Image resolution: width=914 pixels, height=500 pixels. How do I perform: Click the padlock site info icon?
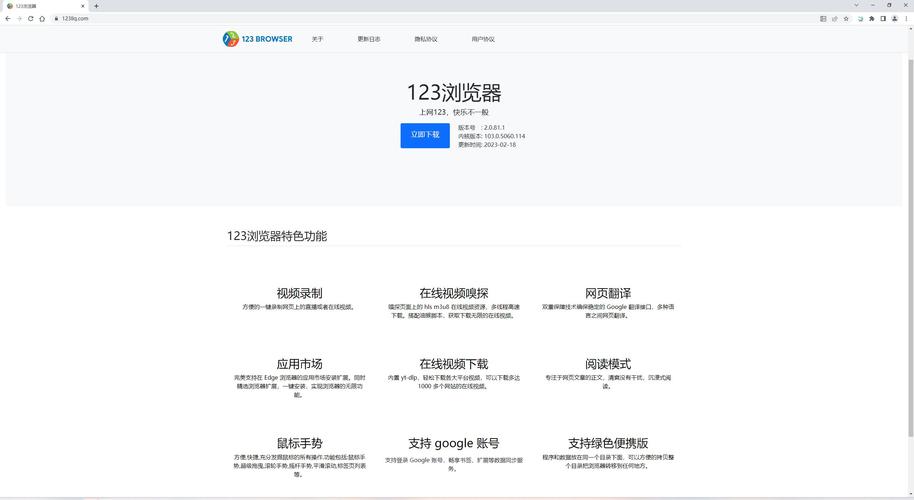(57, 19)
